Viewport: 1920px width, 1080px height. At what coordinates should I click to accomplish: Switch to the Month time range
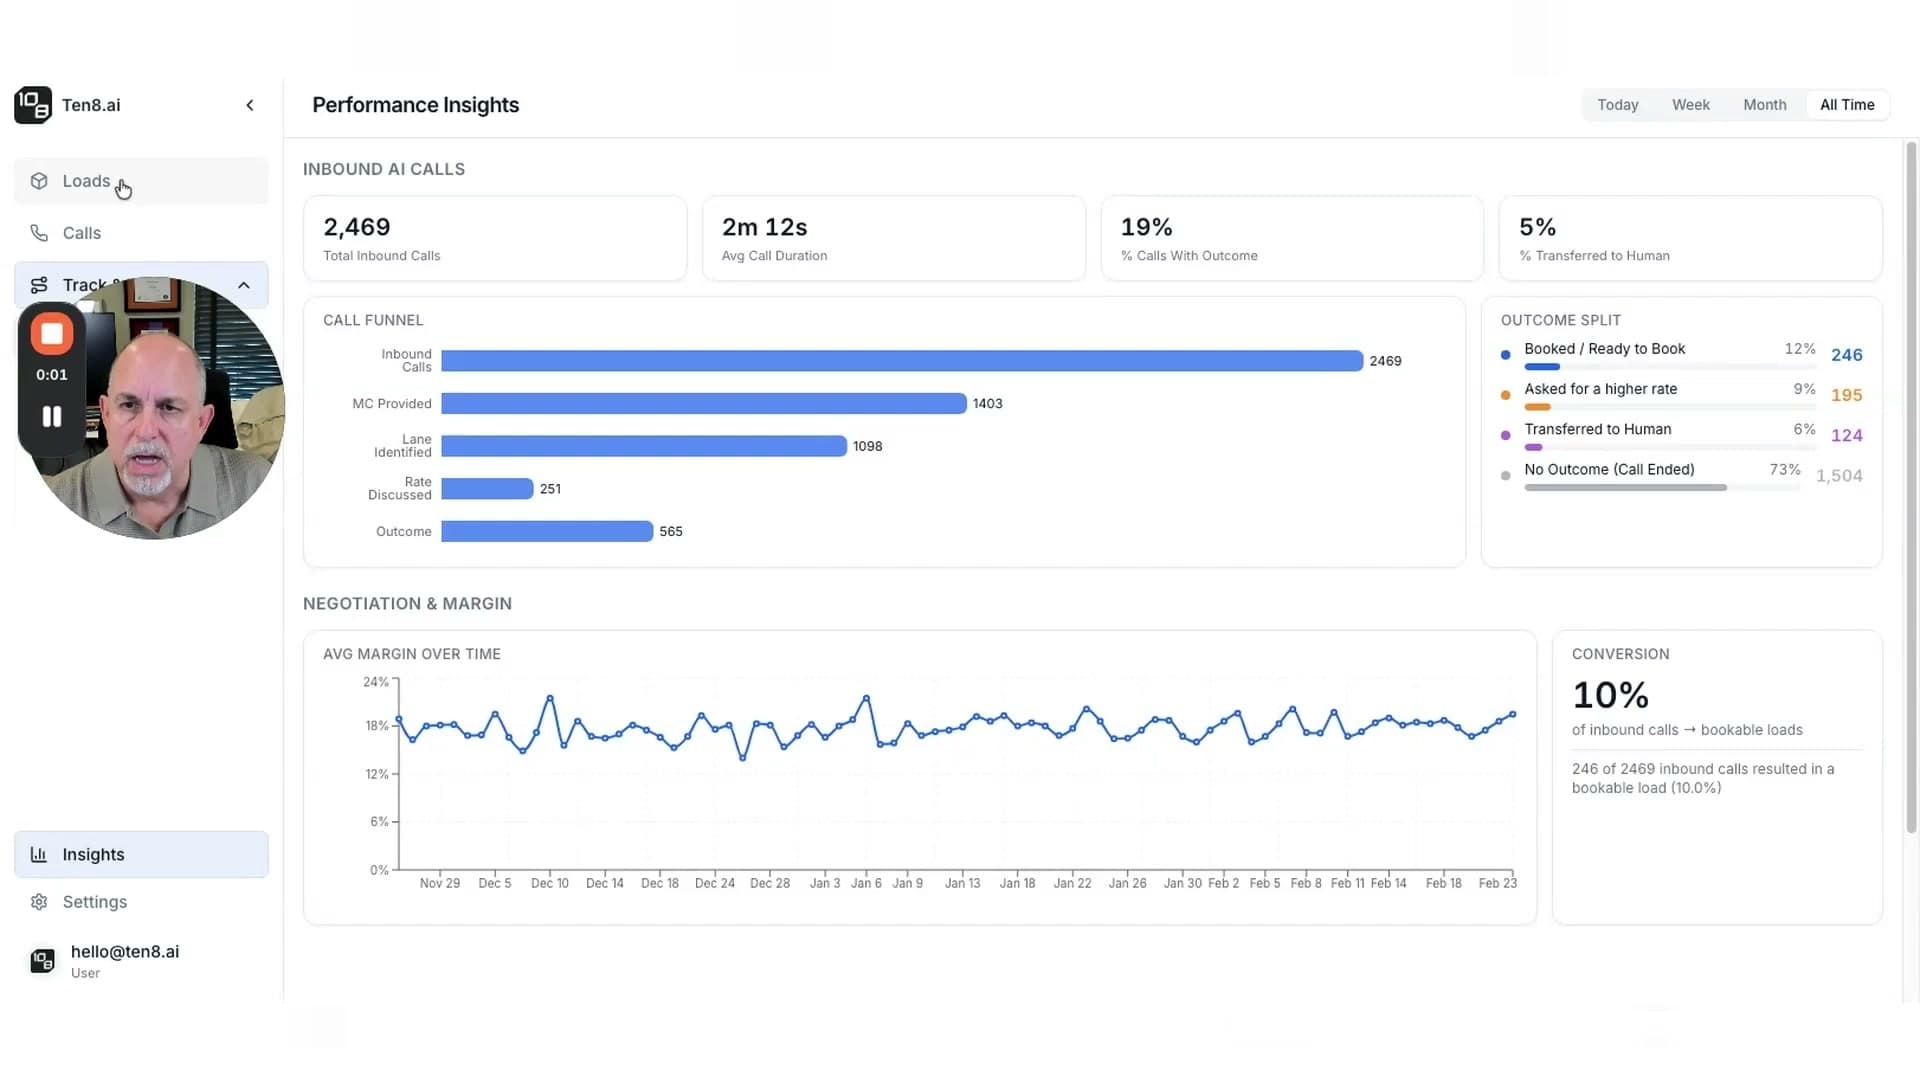[1764, 105]
